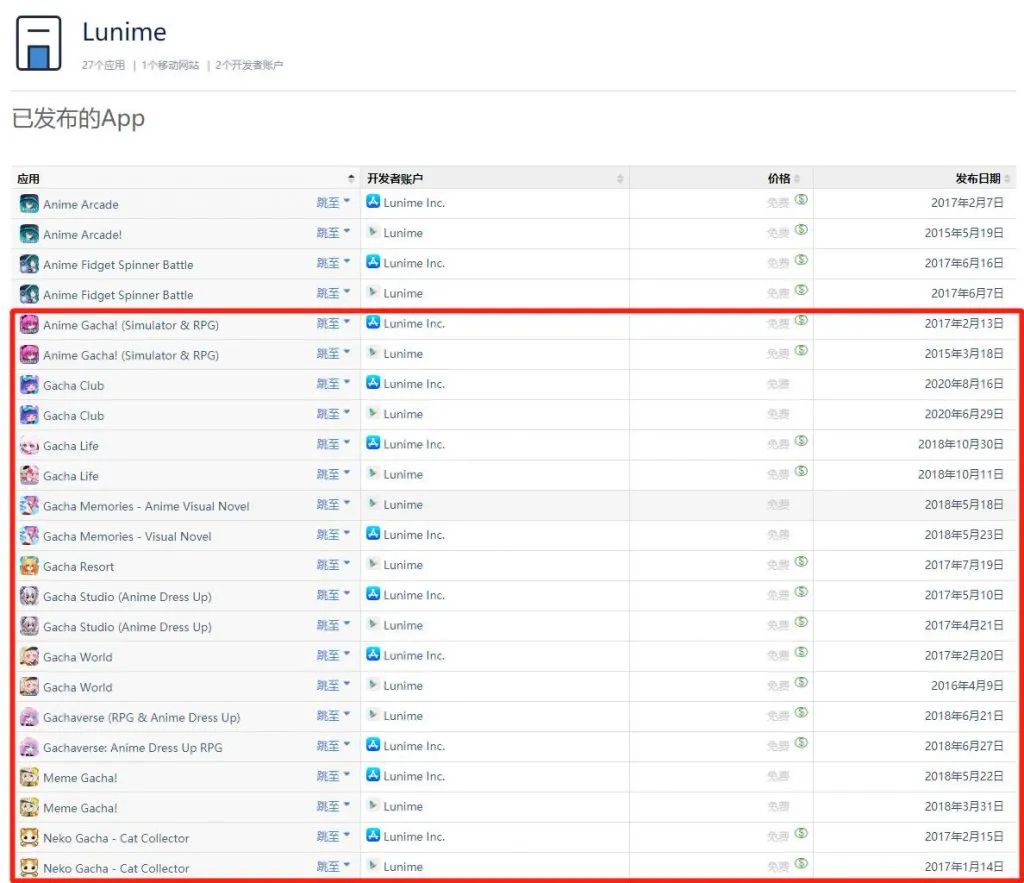Sort table by 价格 column header
This screenshot has height=883, width=1024.
[778, 179]
